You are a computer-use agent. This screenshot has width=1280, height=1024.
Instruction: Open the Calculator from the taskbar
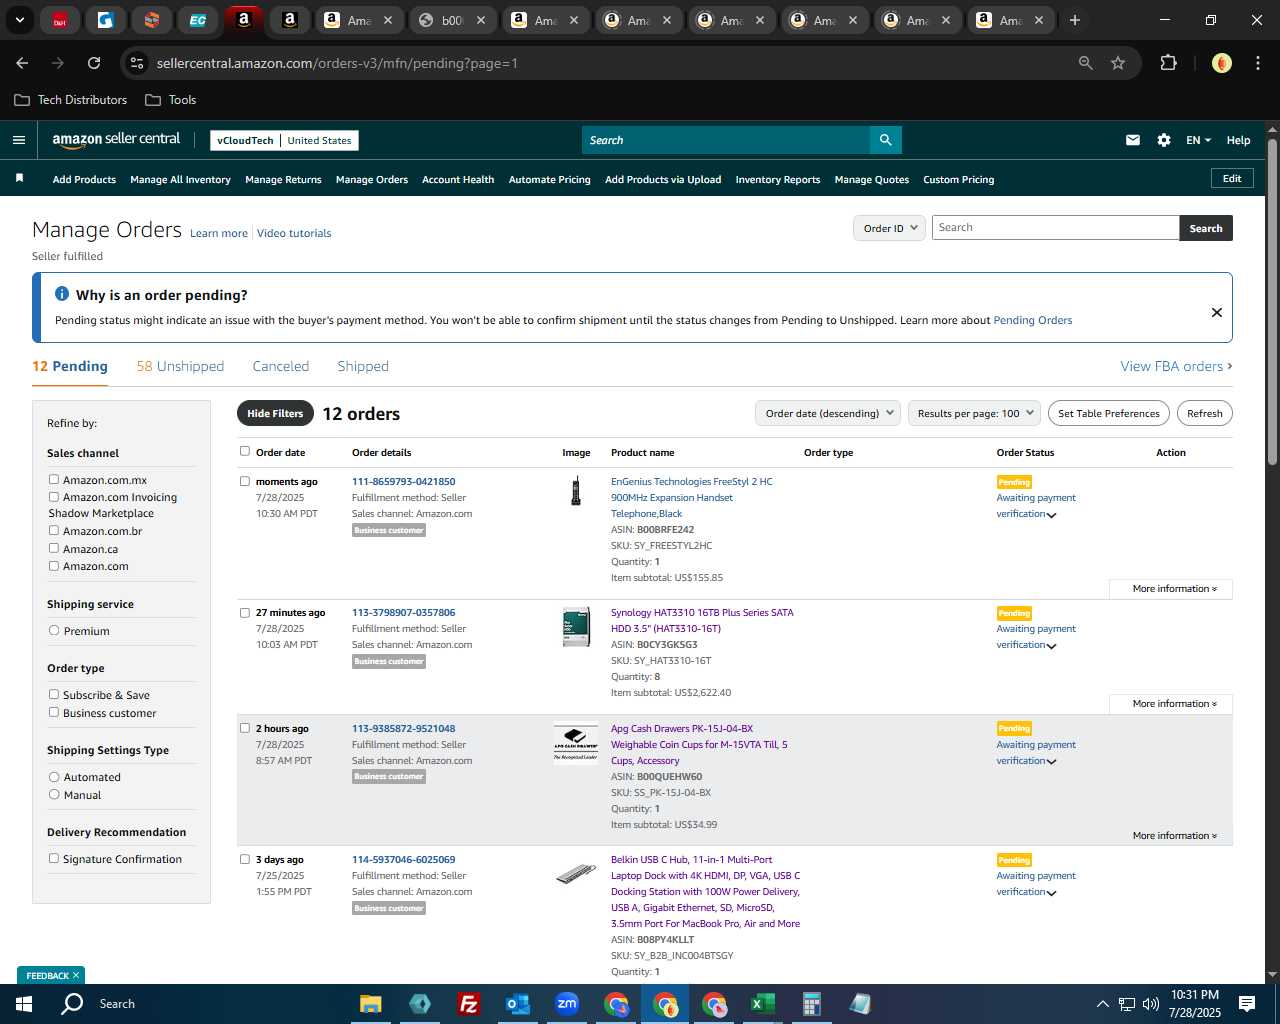click(812, 1004)
